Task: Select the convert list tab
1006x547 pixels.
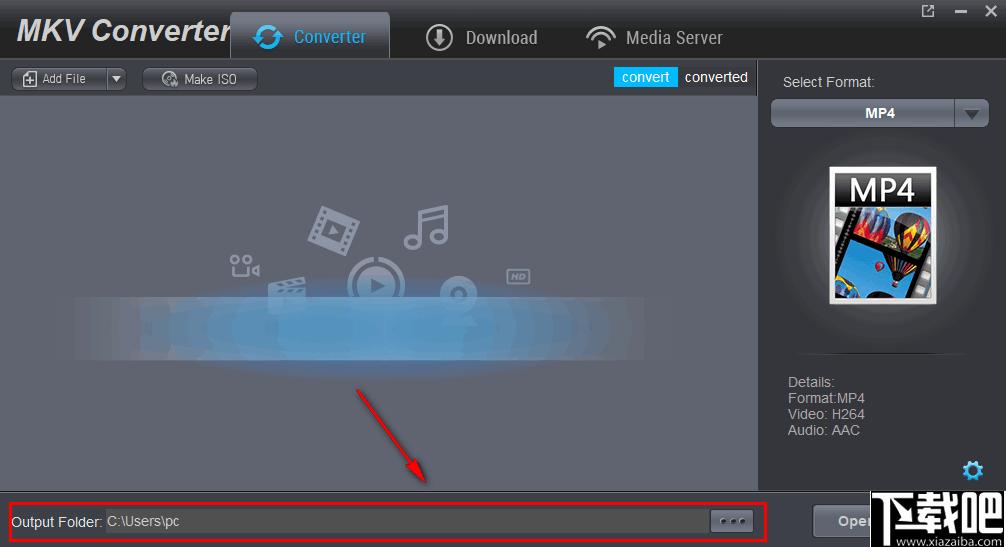Action: (x=645, y=77)
